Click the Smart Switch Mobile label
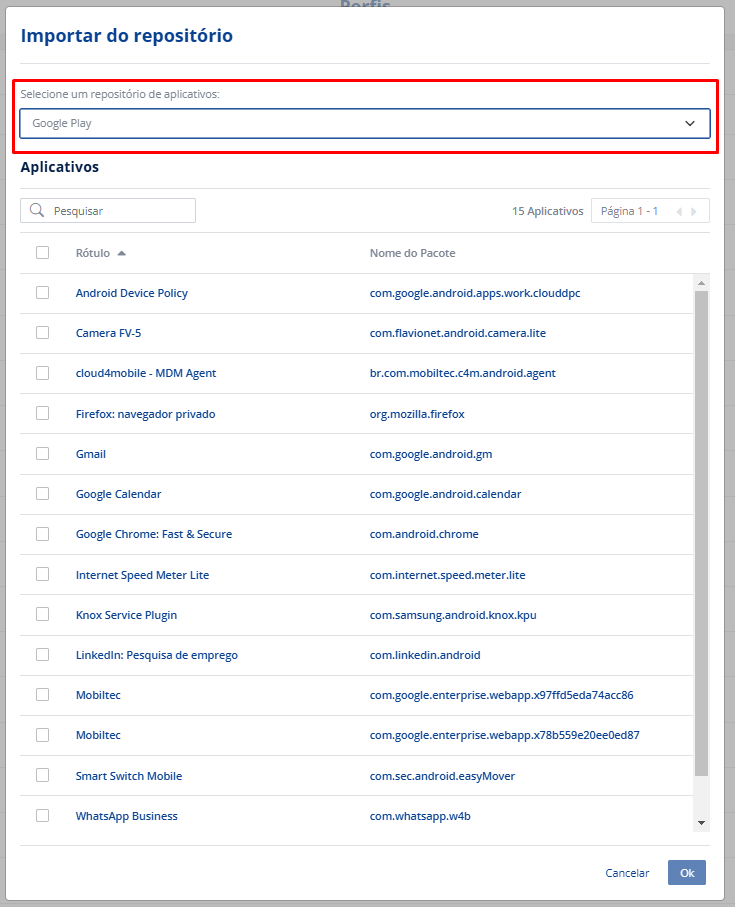The width and height of the screenshot is (735, 907). [129, 776]
